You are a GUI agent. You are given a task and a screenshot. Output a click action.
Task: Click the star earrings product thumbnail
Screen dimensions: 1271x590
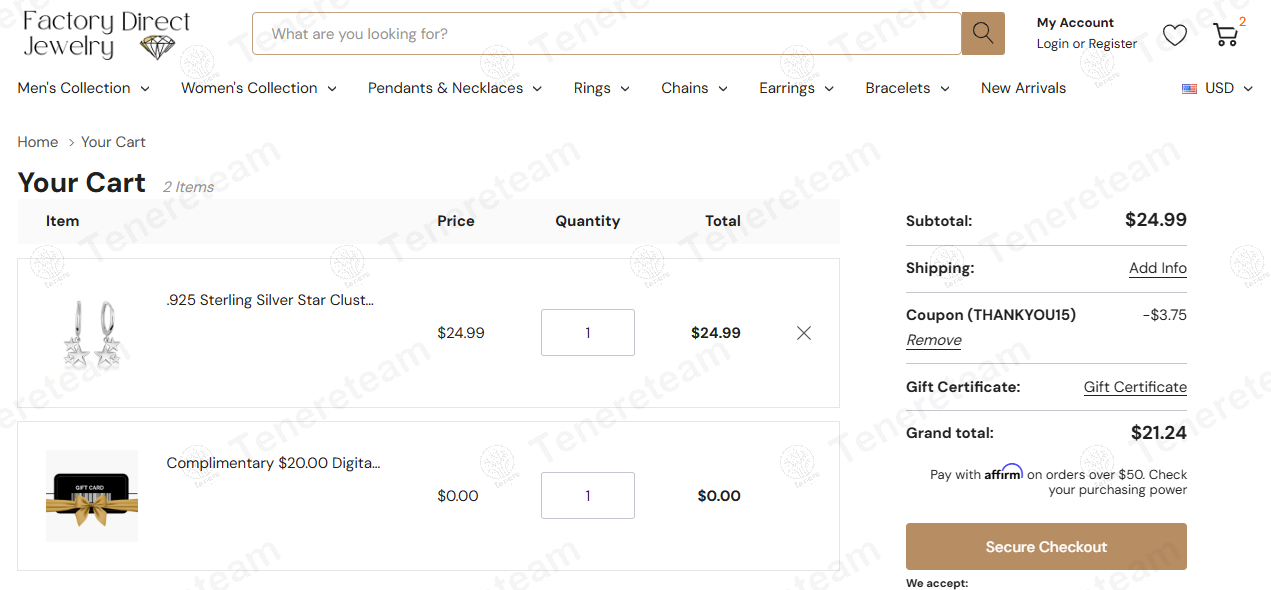92,333
